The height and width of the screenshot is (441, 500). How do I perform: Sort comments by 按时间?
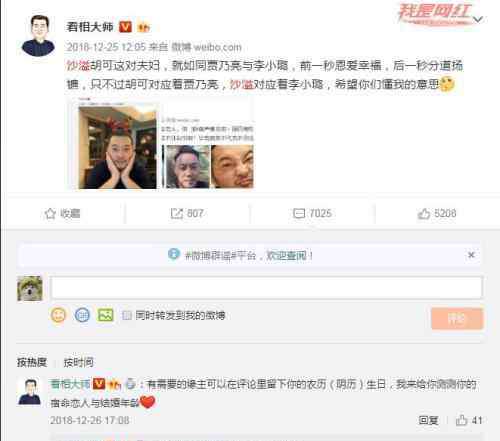click(79, 362)
